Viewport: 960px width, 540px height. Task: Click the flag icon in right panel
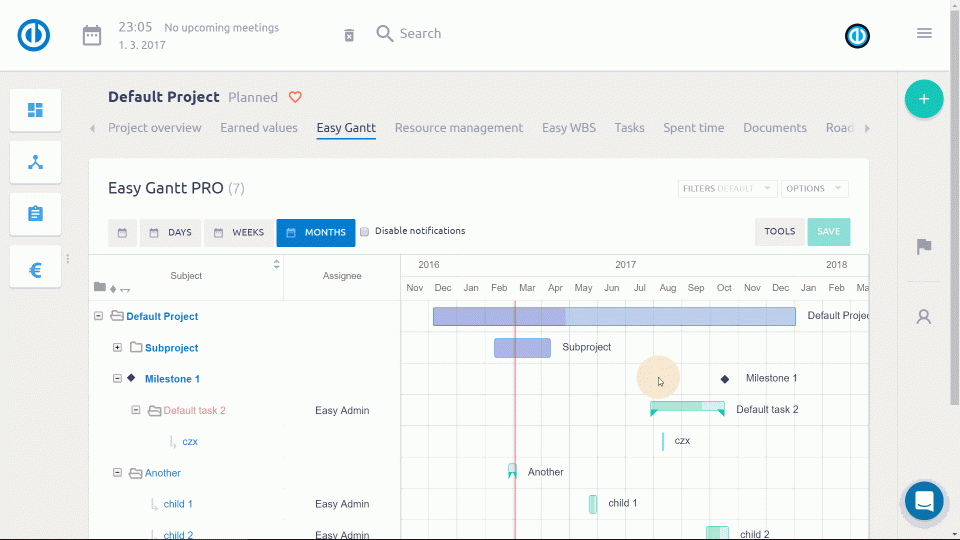(924, 246)
